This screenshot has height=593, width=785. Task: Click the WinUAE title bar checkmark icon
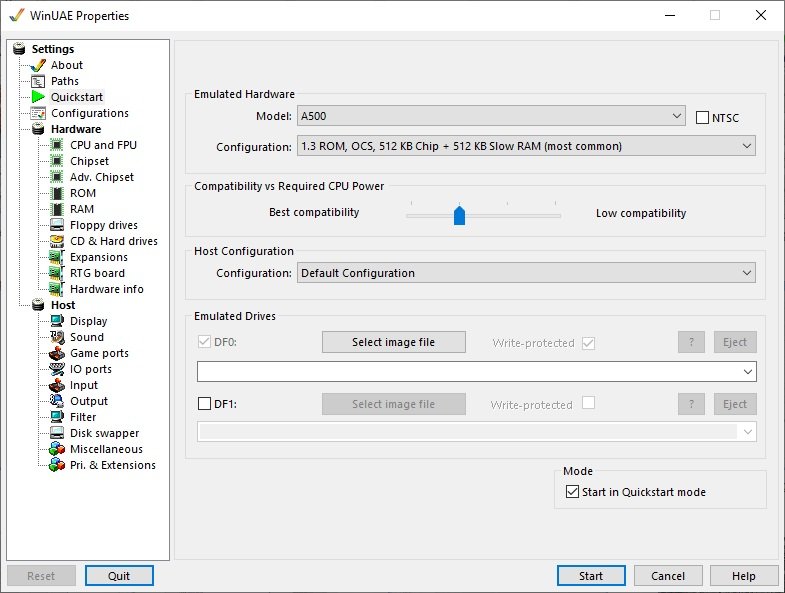pyautogui.click(x=17, y=15)
